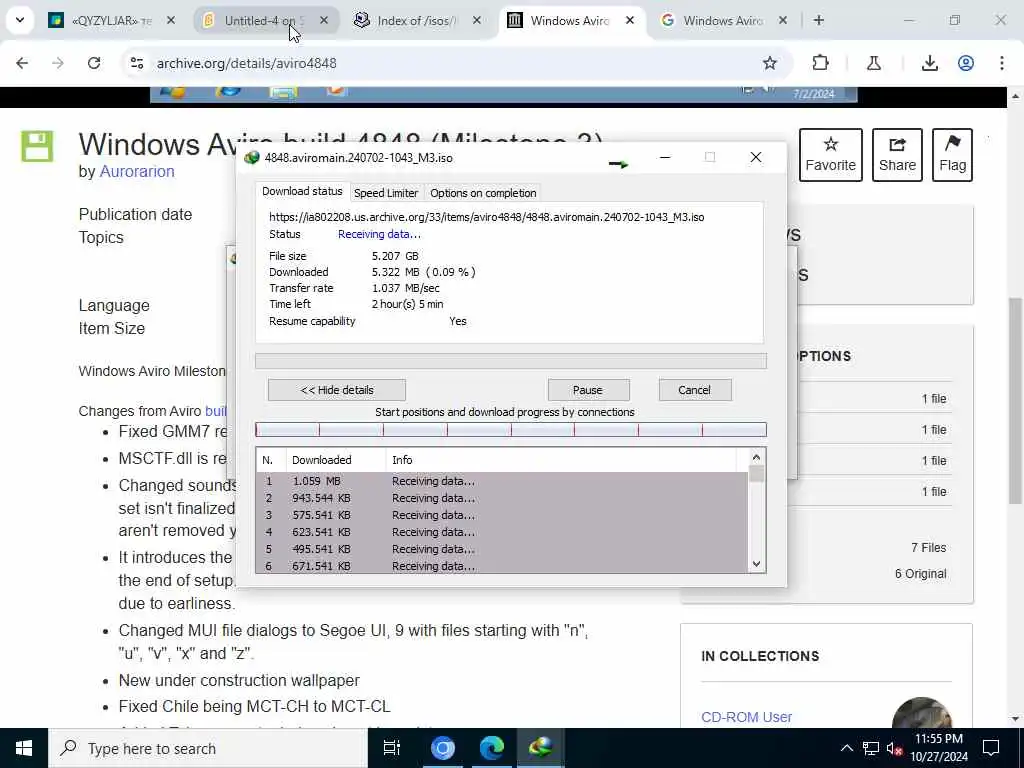
Task: Select connection row 1 with 1.059 MB
Action: (x=502, y=481)
